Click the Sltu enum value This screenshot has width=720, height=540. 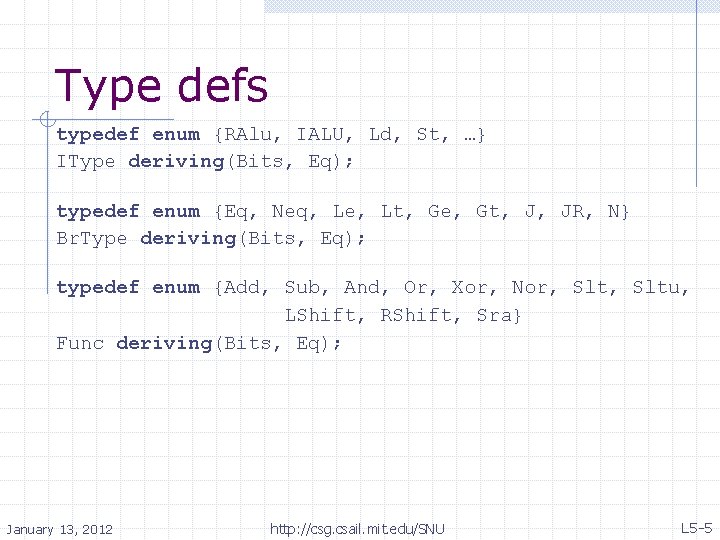coord(656,287)
